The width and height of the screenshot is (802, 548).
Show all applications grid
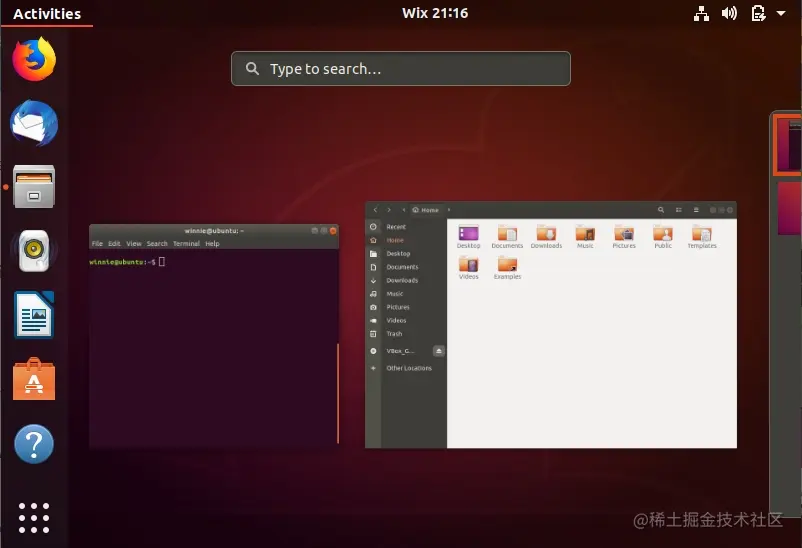click(34, 518)
